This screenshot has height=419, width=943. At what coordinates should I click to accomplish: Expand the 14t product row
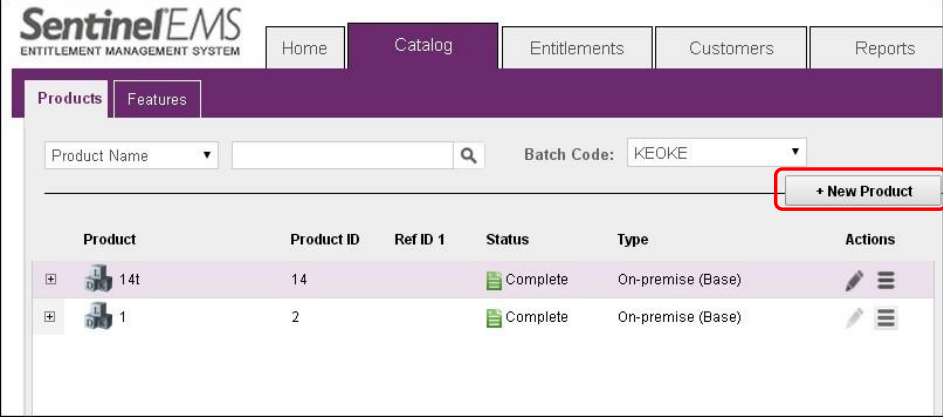pyautogui.click(x=51, y=280)
